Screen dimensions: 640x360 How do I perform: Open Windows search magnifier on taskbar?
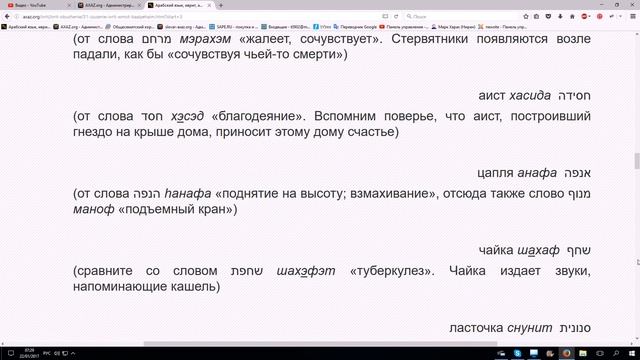616,353
